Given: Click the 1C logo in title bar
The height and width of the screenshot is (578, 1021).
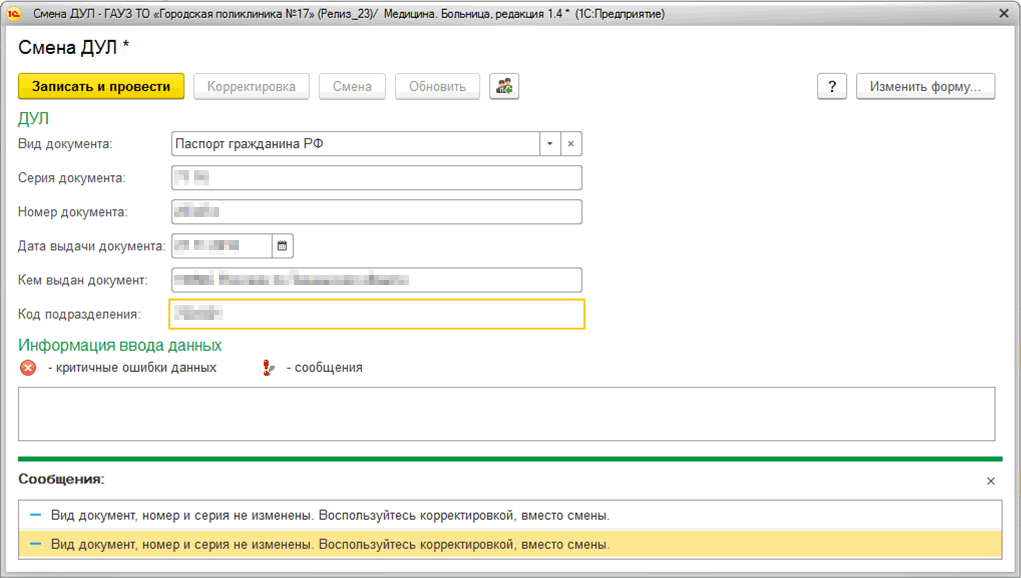Looking at the screenshot, I should click(15, 14).
